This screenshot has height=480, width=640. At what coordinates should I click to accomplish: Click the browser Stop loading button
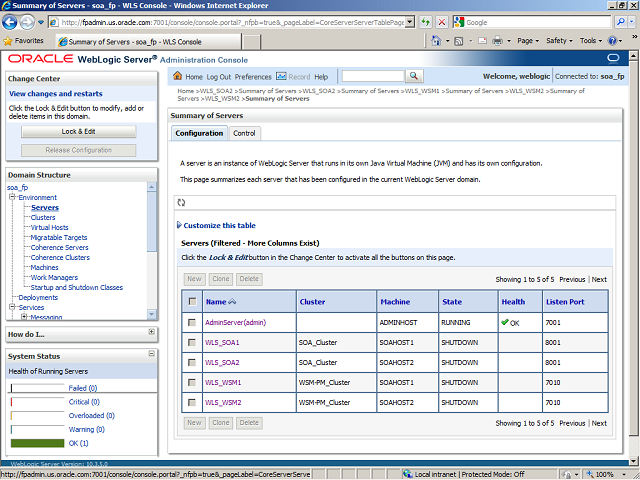[443, 22]
